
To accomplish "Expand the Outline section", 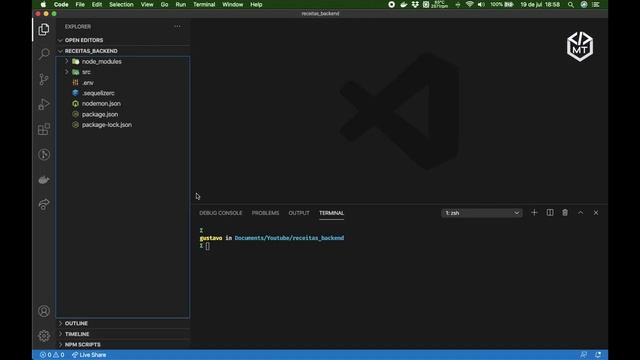I will pos(76,323).
